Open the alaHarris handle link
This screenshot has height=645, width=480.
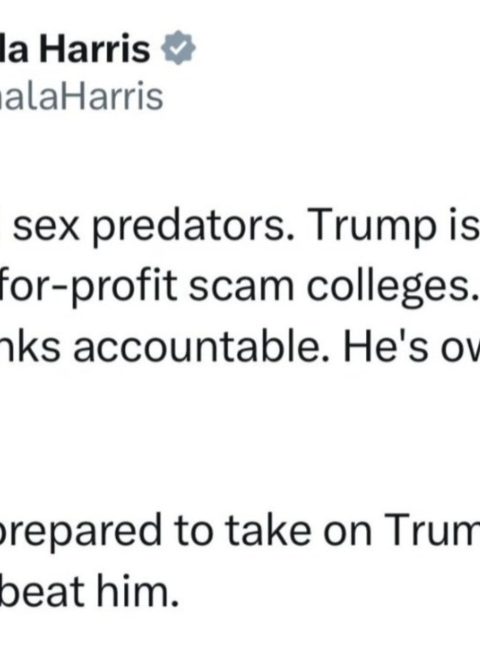tap(81, 97)
